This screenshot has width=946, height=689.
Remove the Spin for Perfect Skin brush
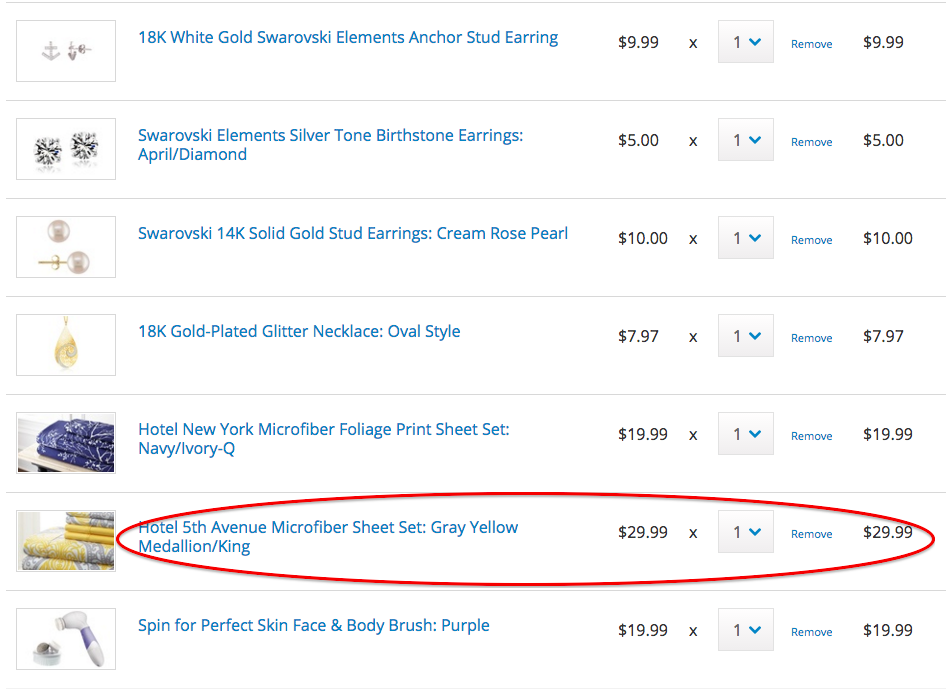click(811, 632)
